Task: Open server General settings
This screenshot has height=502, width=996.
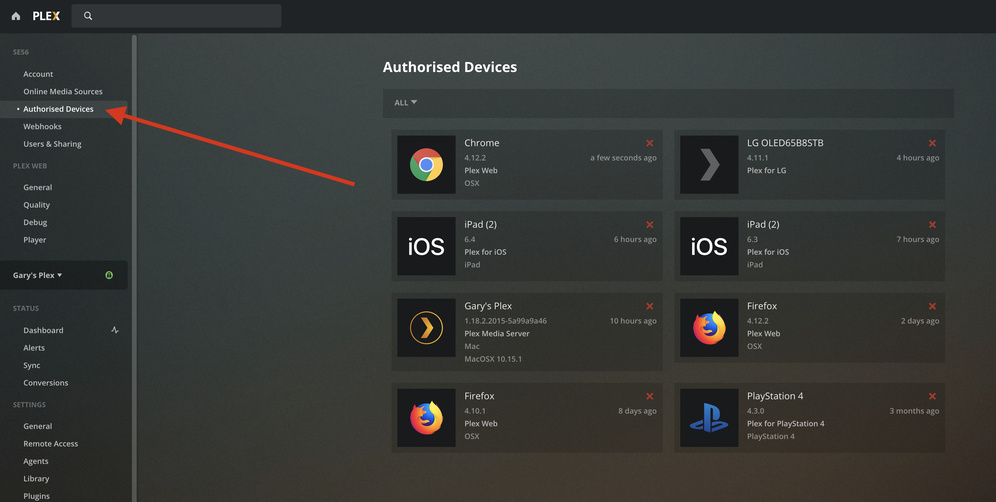Action: click(x=37, y=426)
